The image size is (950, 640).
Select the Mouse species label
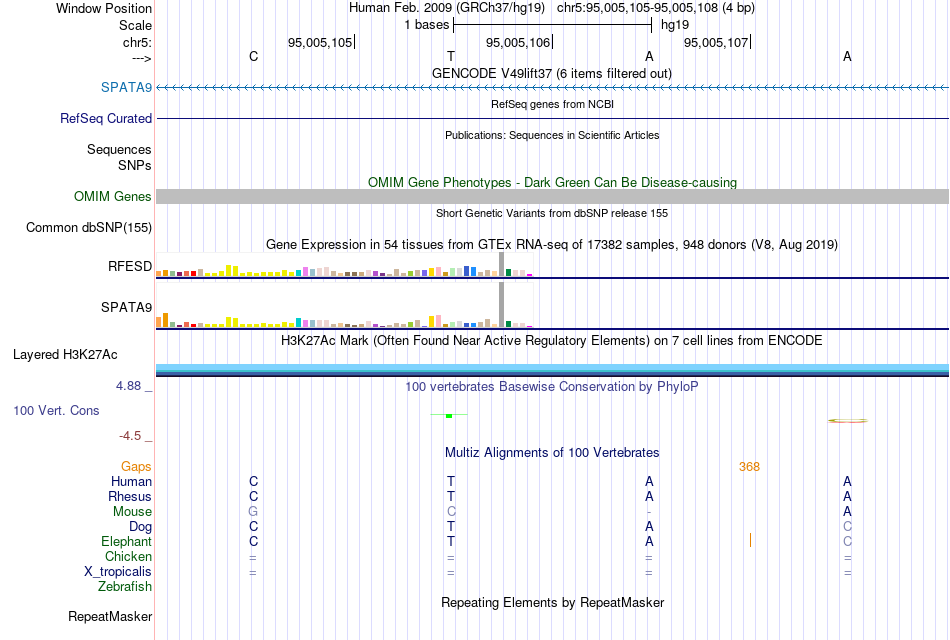tap(132, 512)
